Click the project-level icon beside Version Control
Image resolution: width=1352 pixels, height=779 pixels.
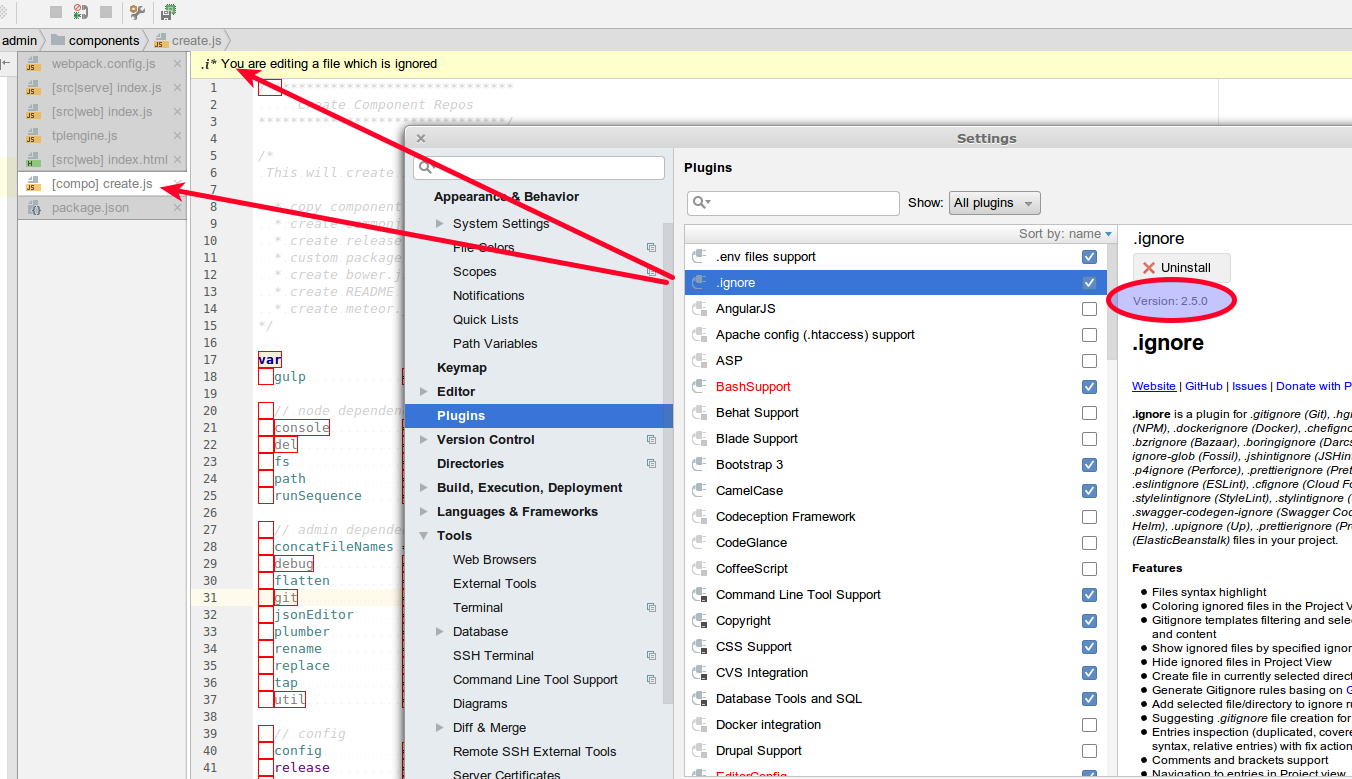[651, 440]
